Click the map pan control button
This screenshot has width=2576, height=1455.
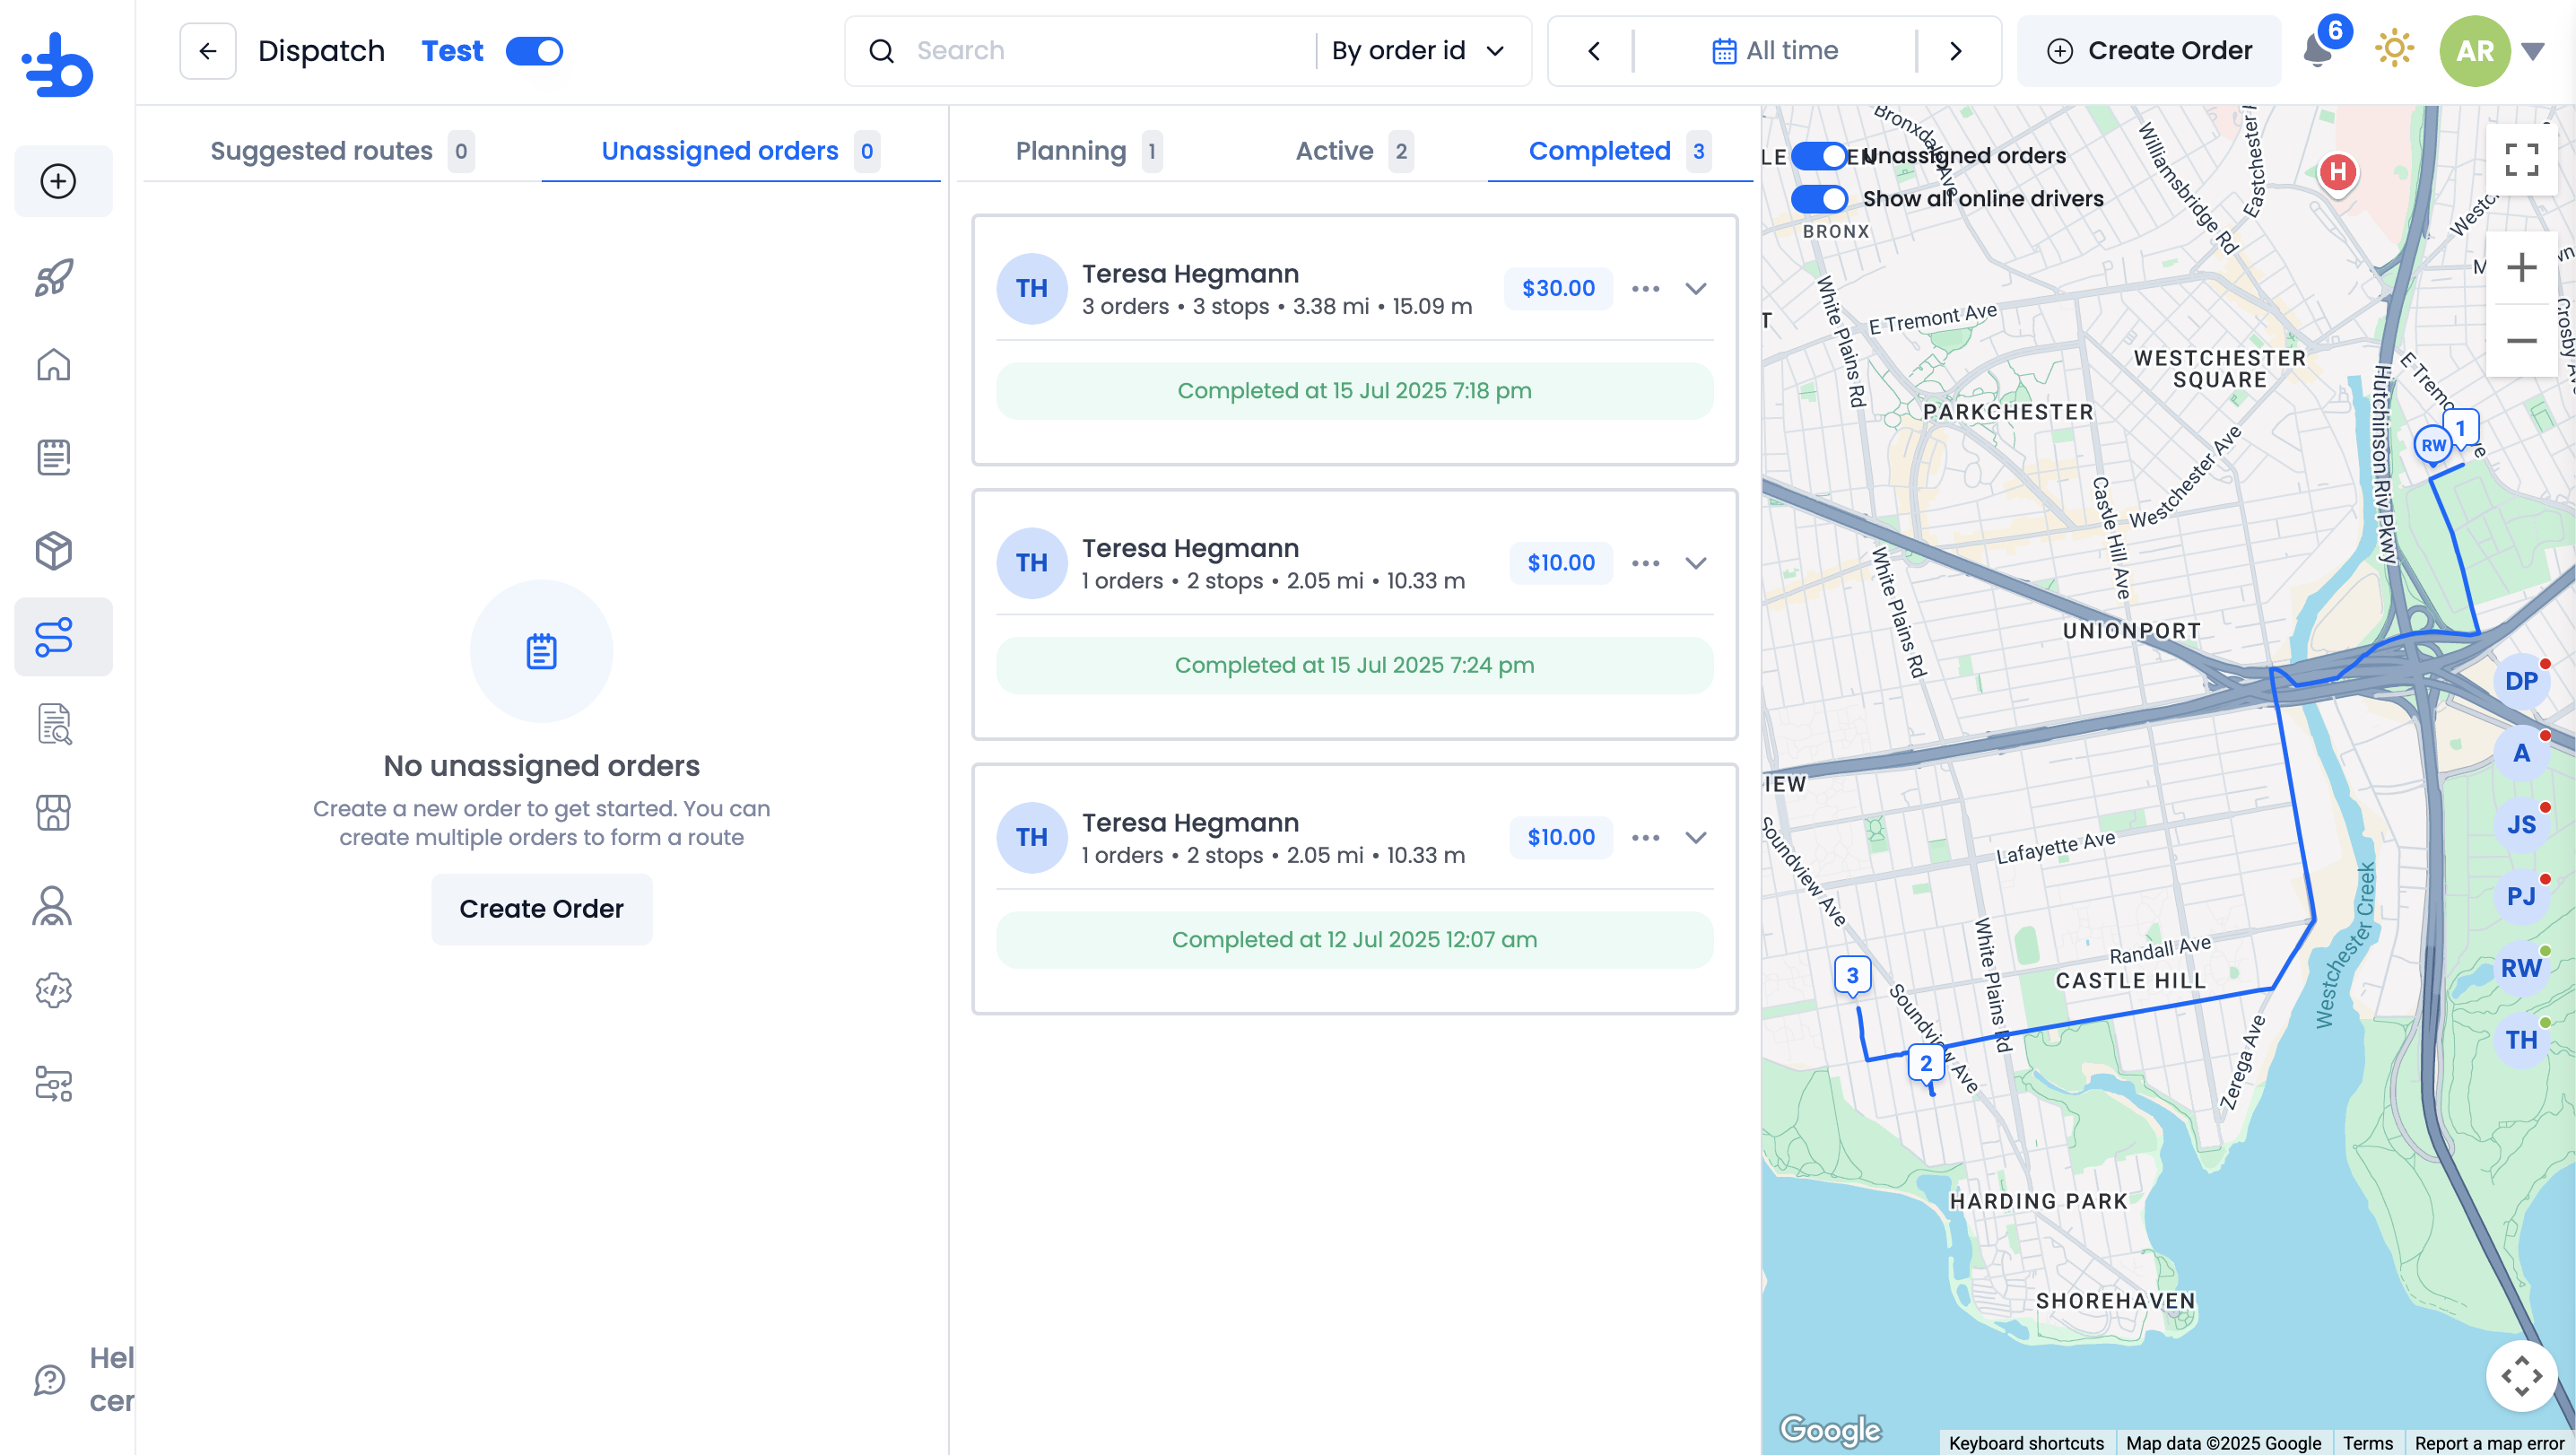pyautogui.click(x=2521, y=1376)
